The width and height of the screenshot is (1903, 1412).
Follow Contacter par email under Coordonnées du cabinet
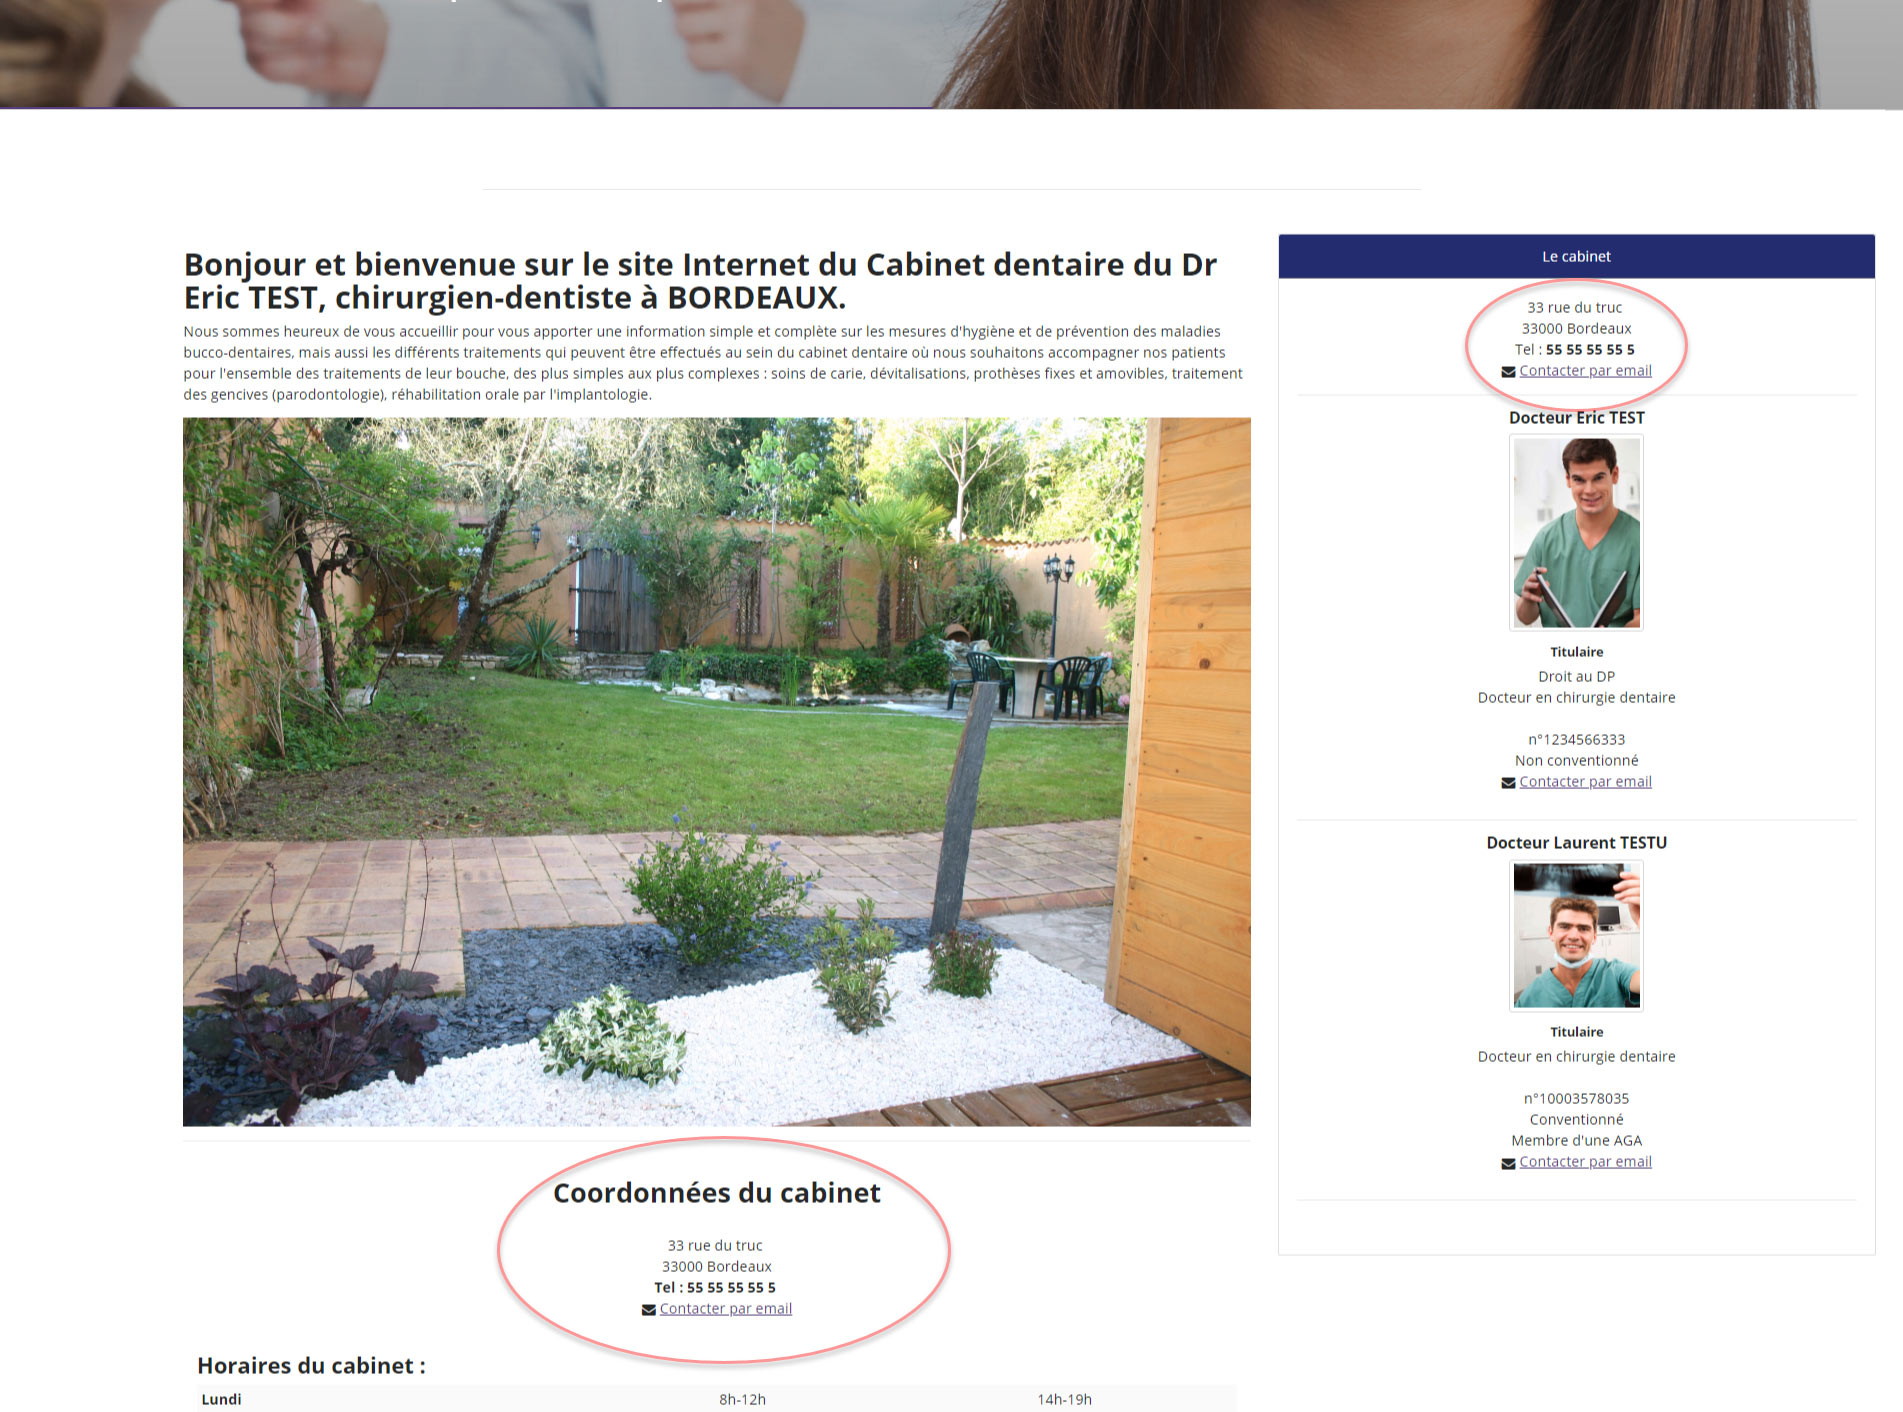(x=725, y=1309)
